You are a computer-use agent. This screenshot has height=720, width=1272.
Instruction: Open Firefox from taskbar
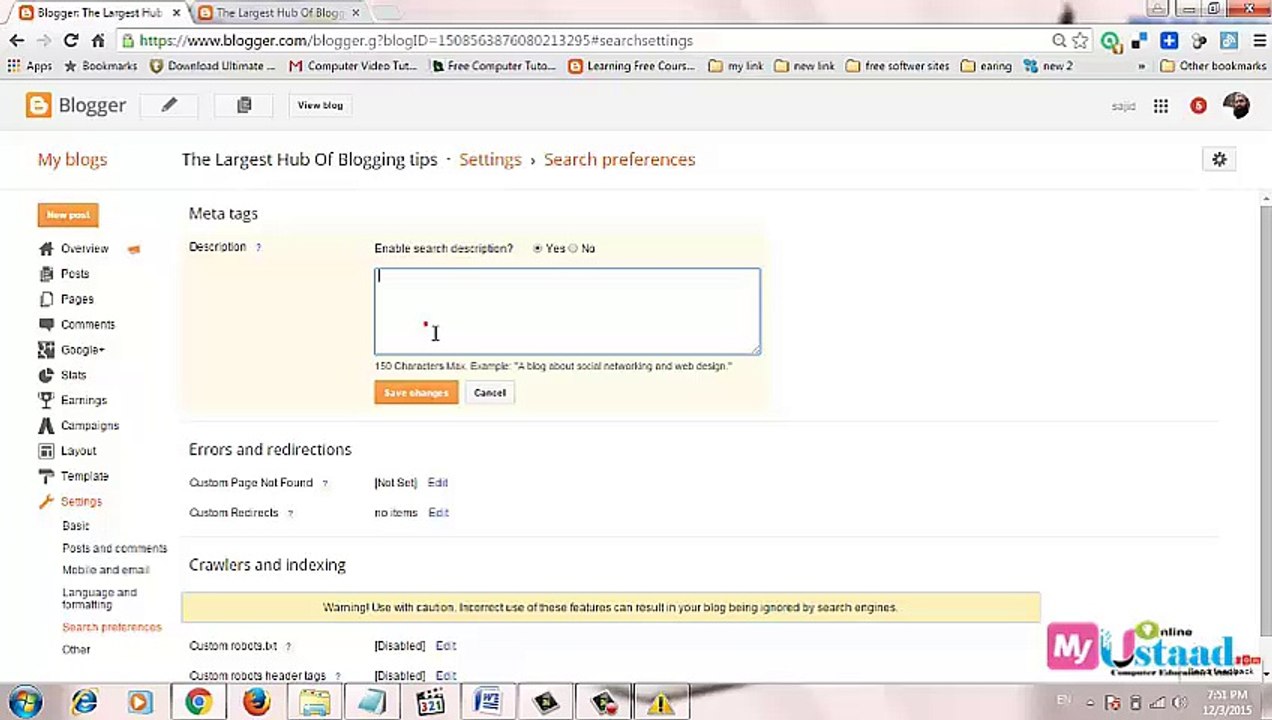(256, 702)
